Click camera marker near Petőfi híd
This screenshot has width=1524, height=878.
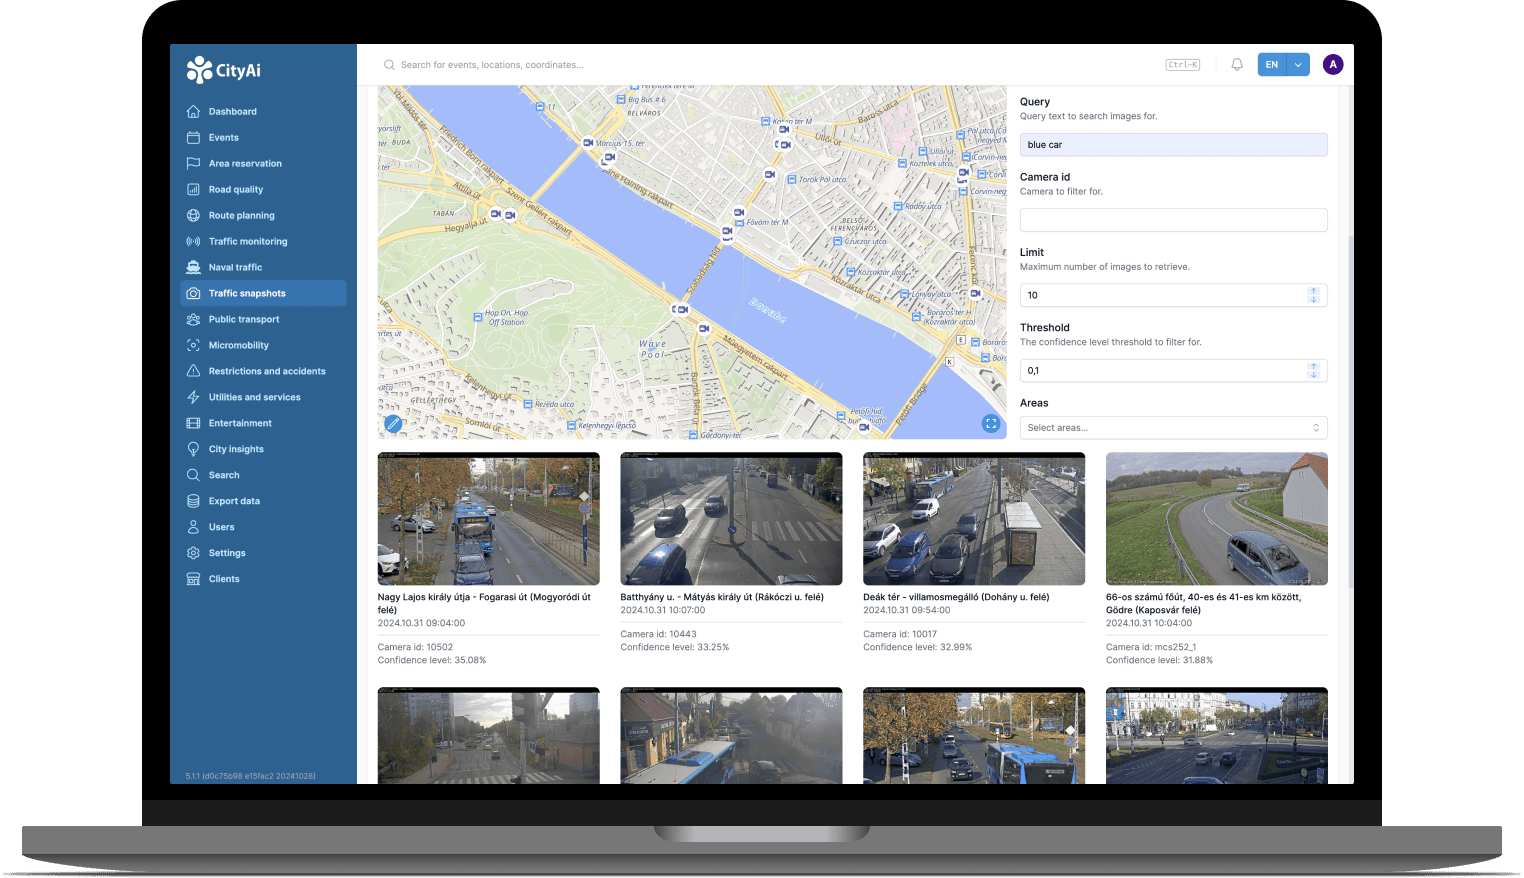[x=864, y=427]
